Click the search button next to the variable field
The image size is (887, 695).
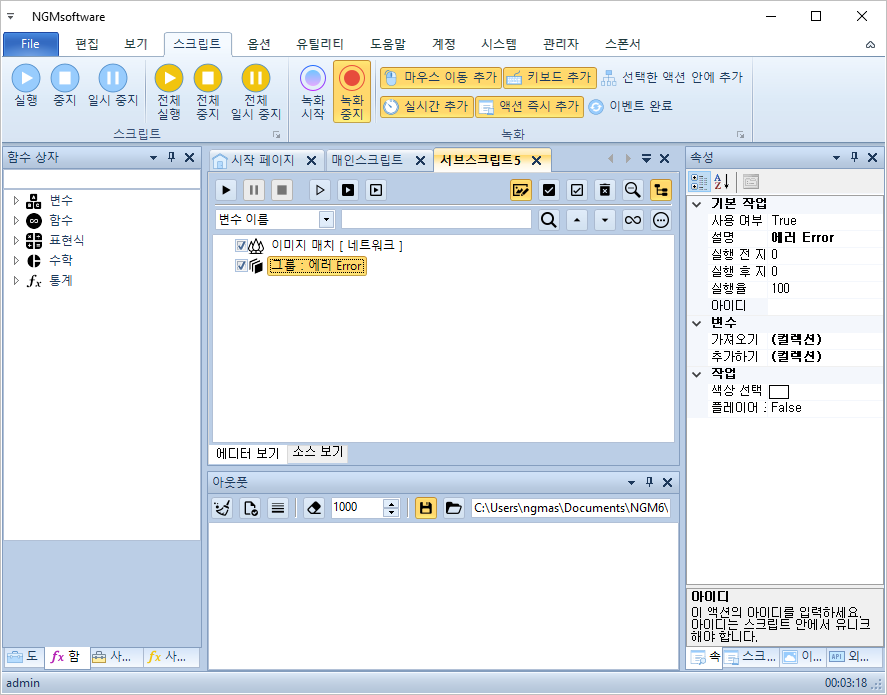pyautogui.click(x=549, y=219)
